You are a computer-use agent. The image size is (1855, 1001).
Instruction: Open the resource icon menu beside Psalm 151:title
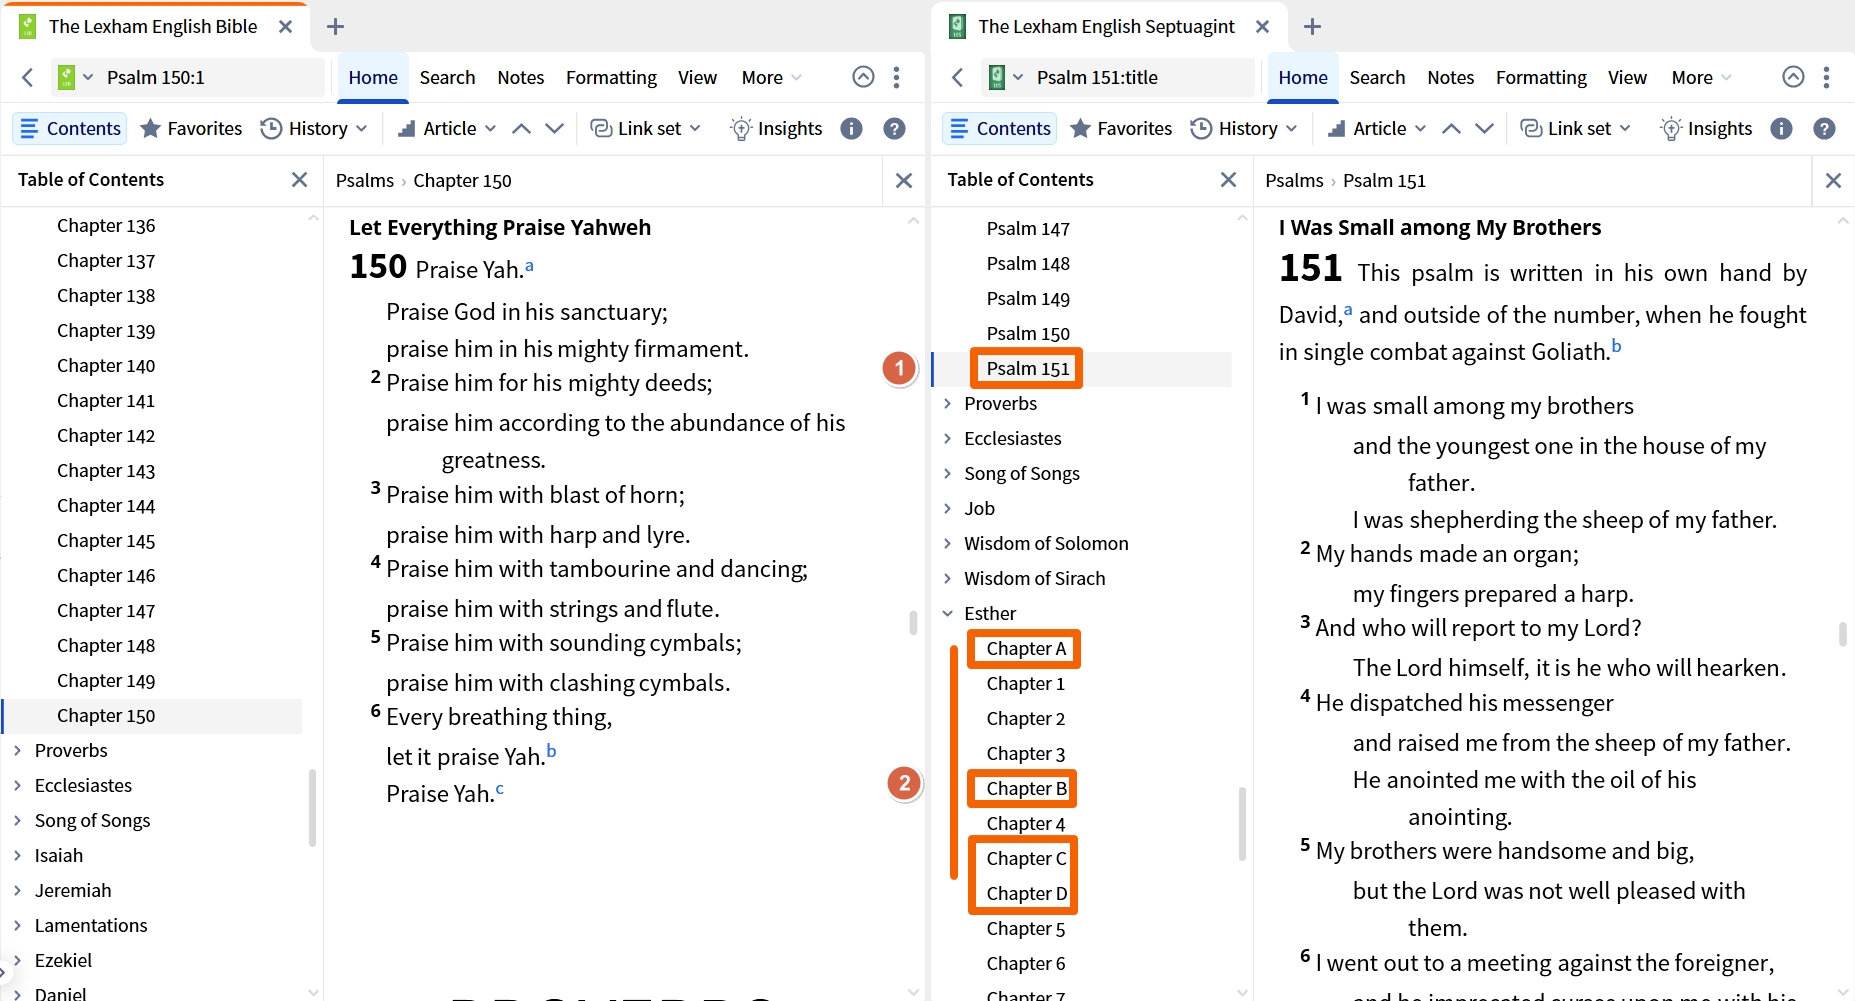1005,77
